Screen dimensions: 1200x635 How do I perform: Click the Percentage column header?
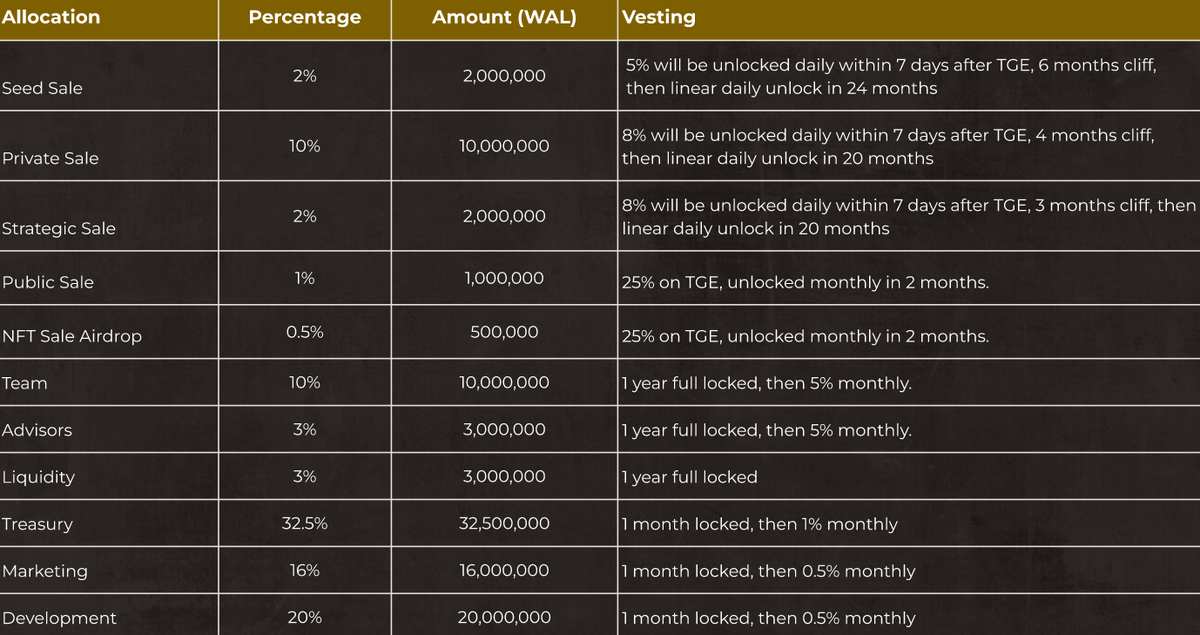pos(304,17)
